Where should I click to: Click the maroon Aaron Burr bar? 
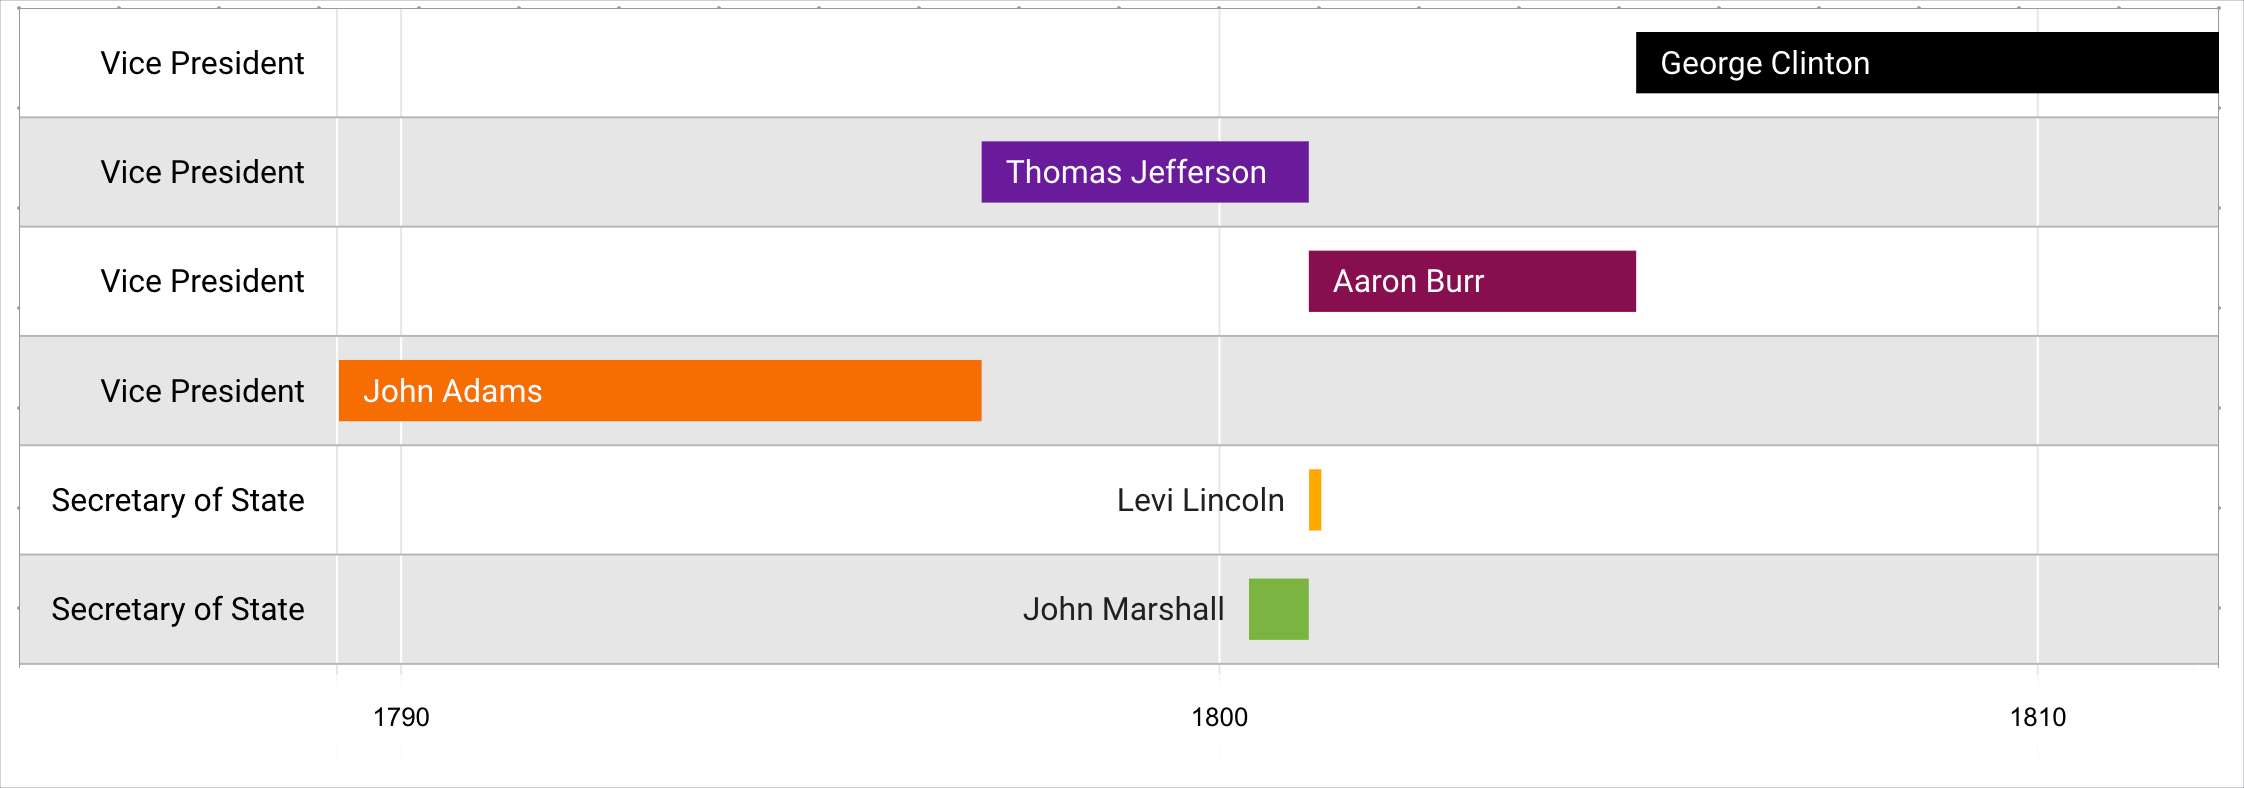point(1471,281)
